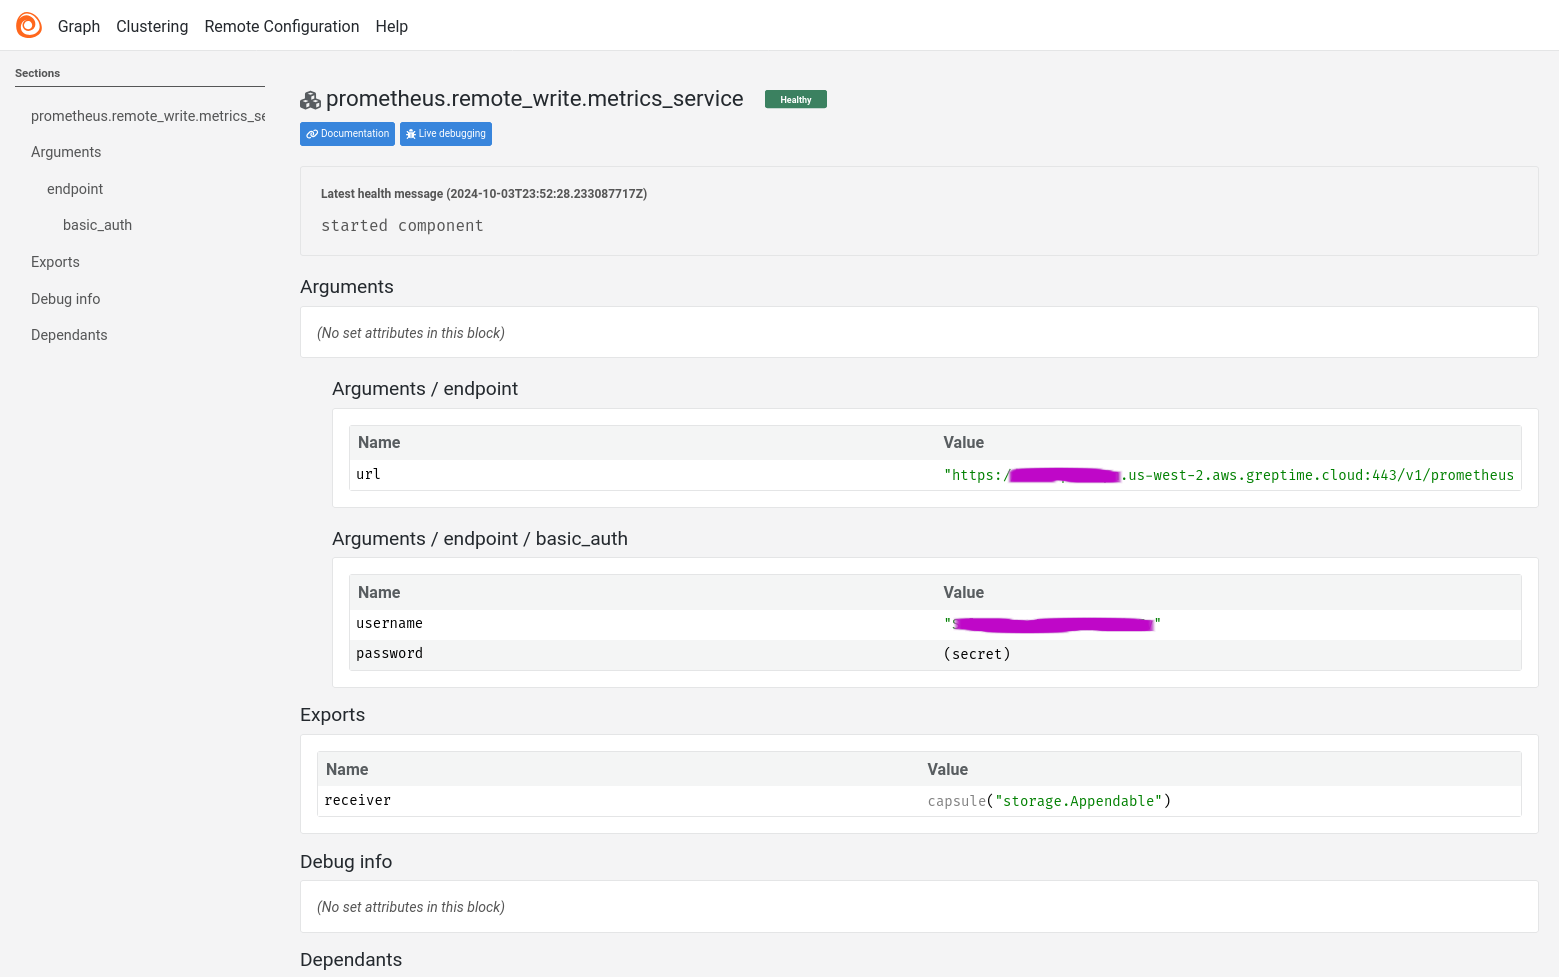Click the receiver name cell
This screenshot has width=1559, height=977.
pos(357,800)
